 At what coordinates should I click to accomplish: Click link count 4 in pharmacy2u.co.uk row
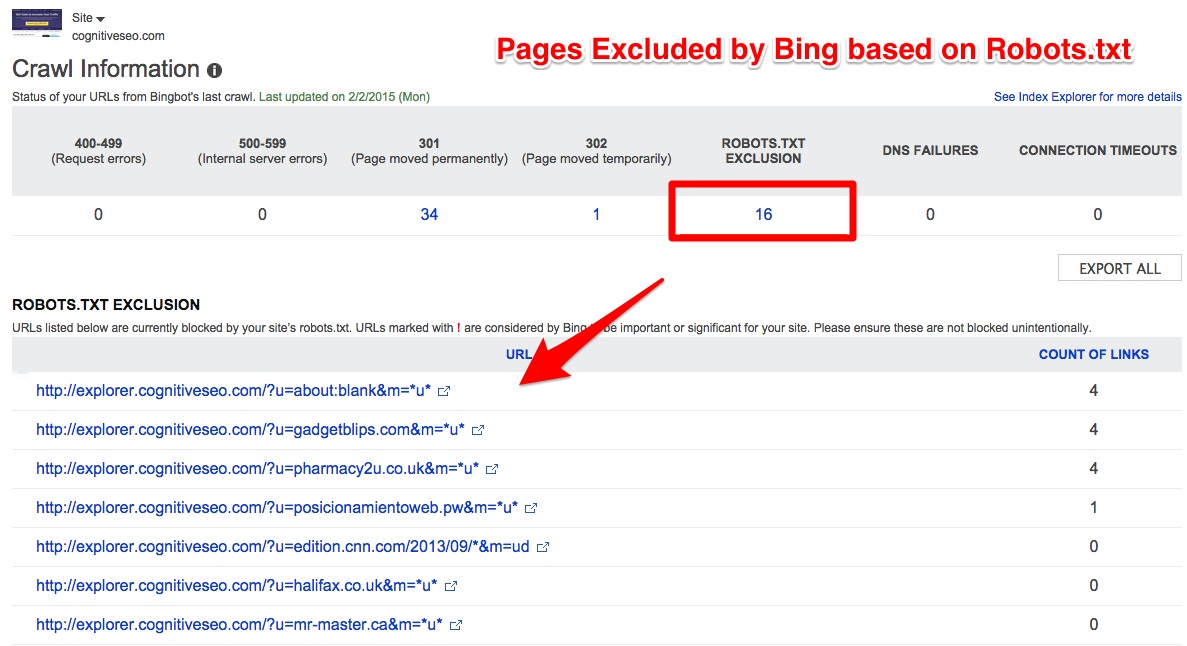point(1093,469)
